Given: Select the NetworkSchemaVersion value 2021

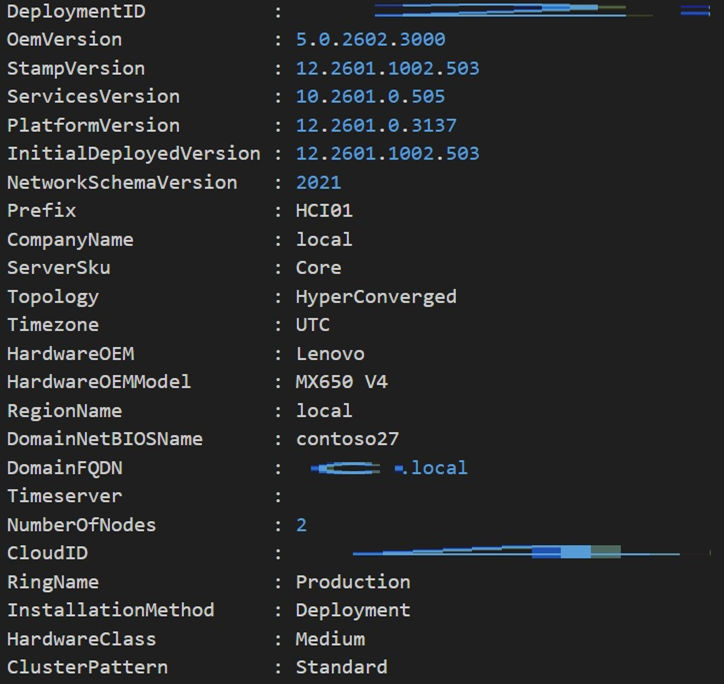Looking at the screenshot, I should click(318, 183).
